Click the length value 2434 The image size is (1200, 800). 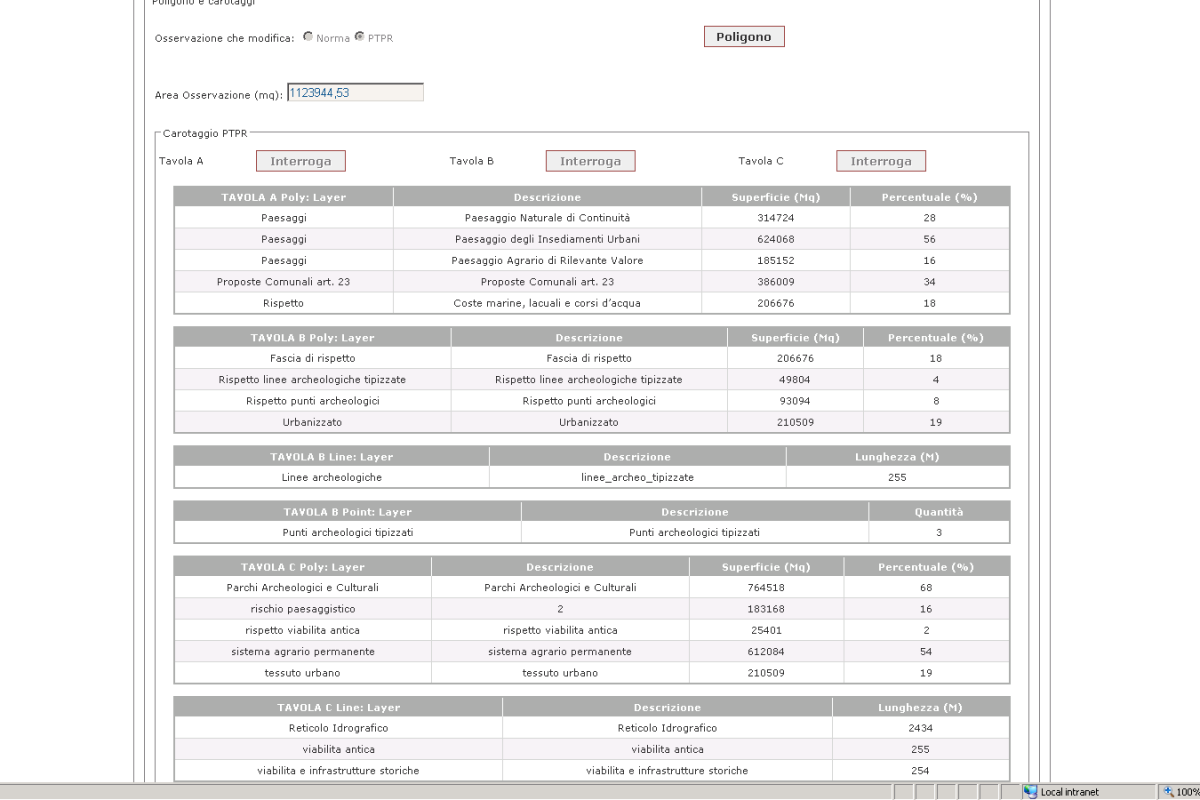coord(921,728)
